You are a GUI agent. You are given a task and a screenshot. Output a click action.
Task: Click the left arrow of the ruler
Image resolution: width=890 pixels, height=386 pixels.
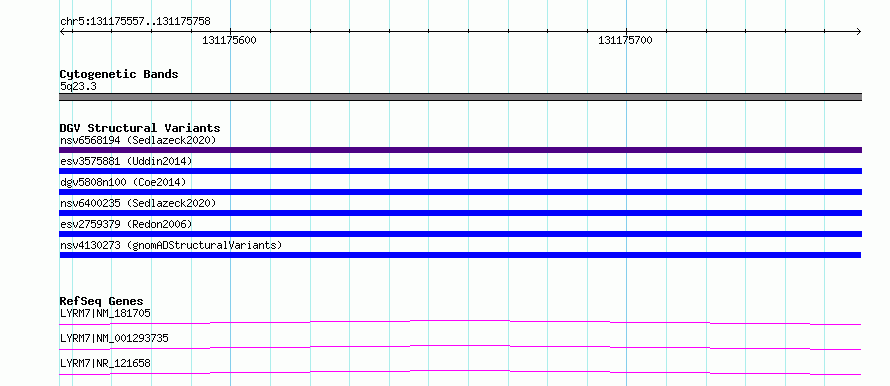click(x=63, y=31)
